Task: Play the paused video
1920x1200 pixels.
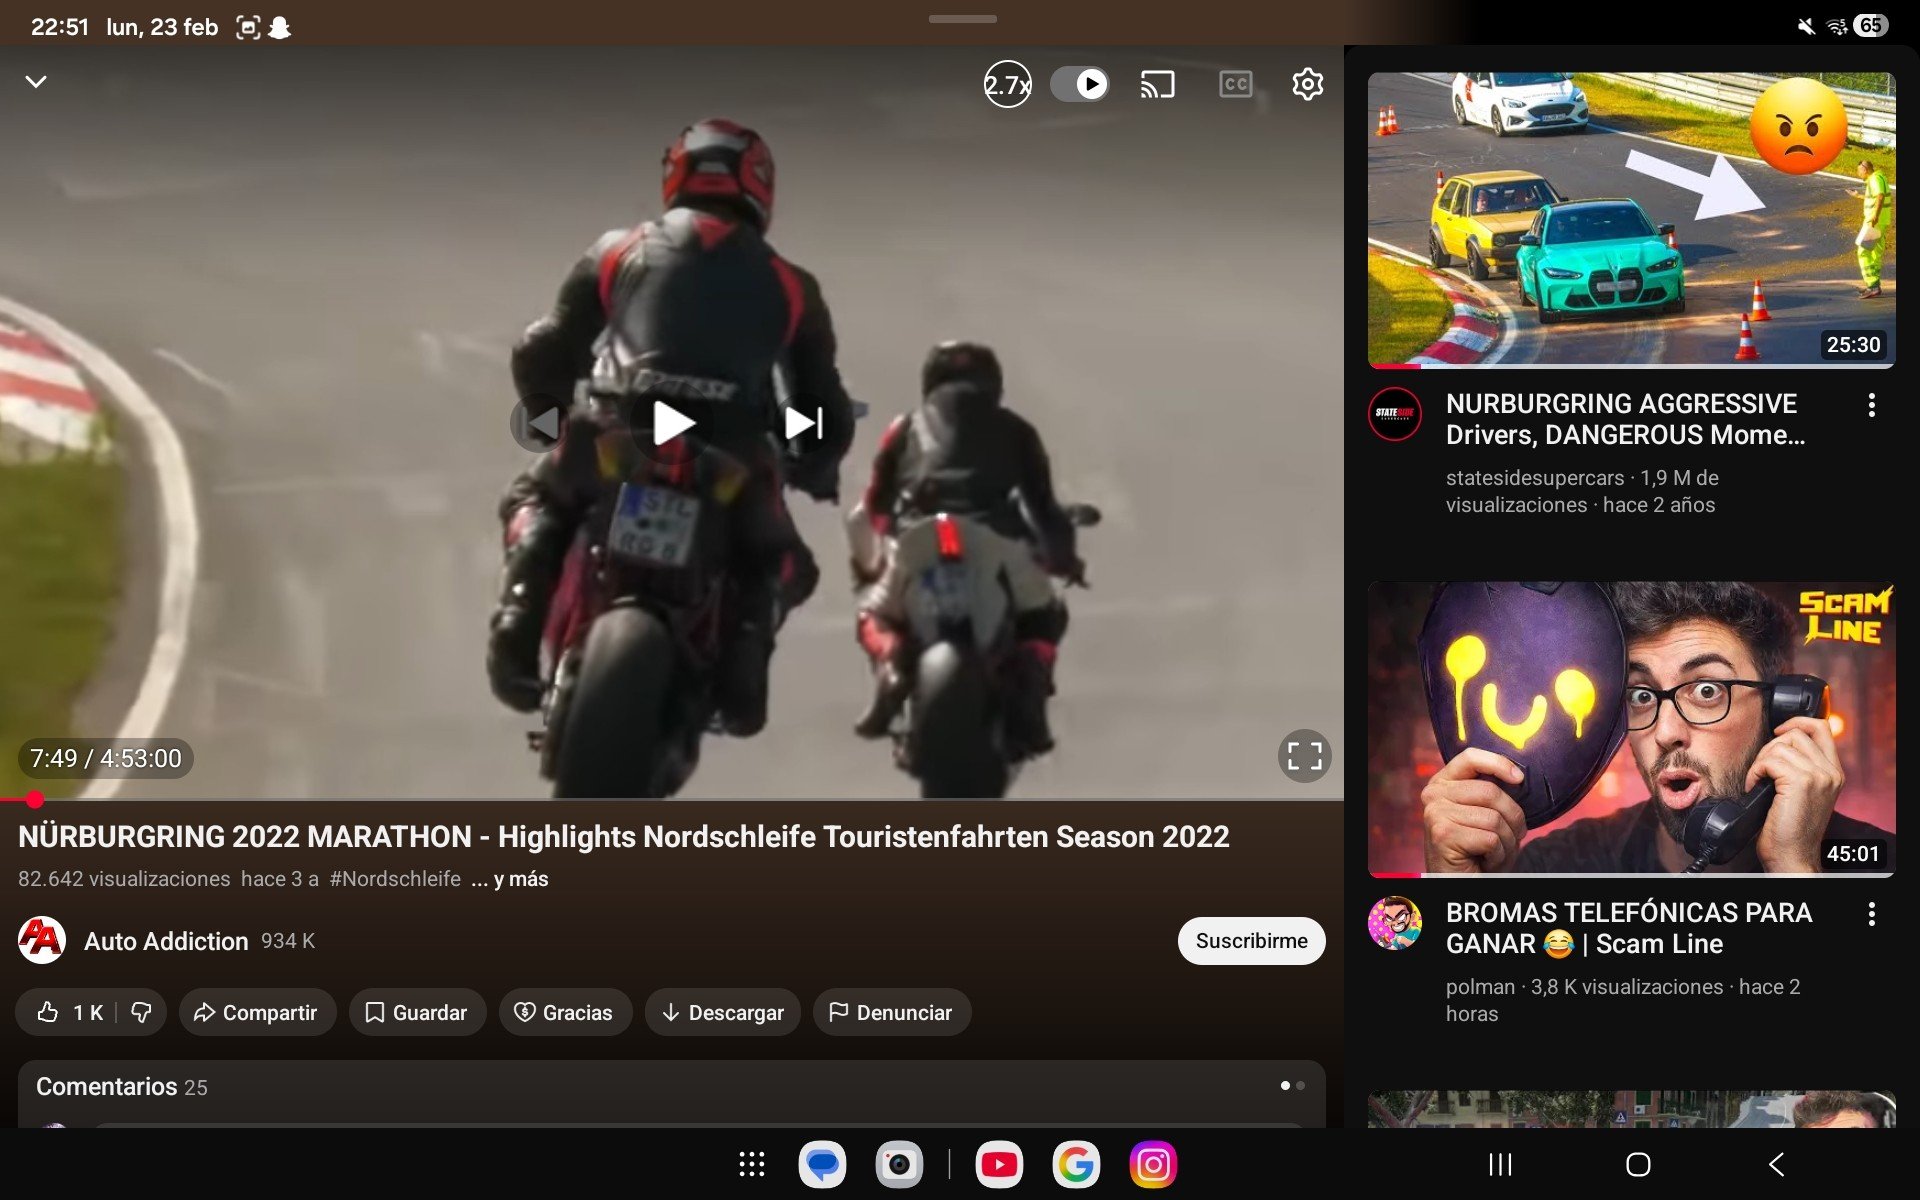Action: point(673,423)
